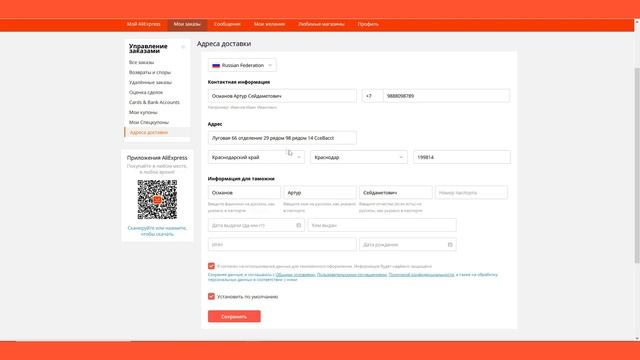Click the Адреса доставки page heading

pyautogui.click(x=224, y=44)
